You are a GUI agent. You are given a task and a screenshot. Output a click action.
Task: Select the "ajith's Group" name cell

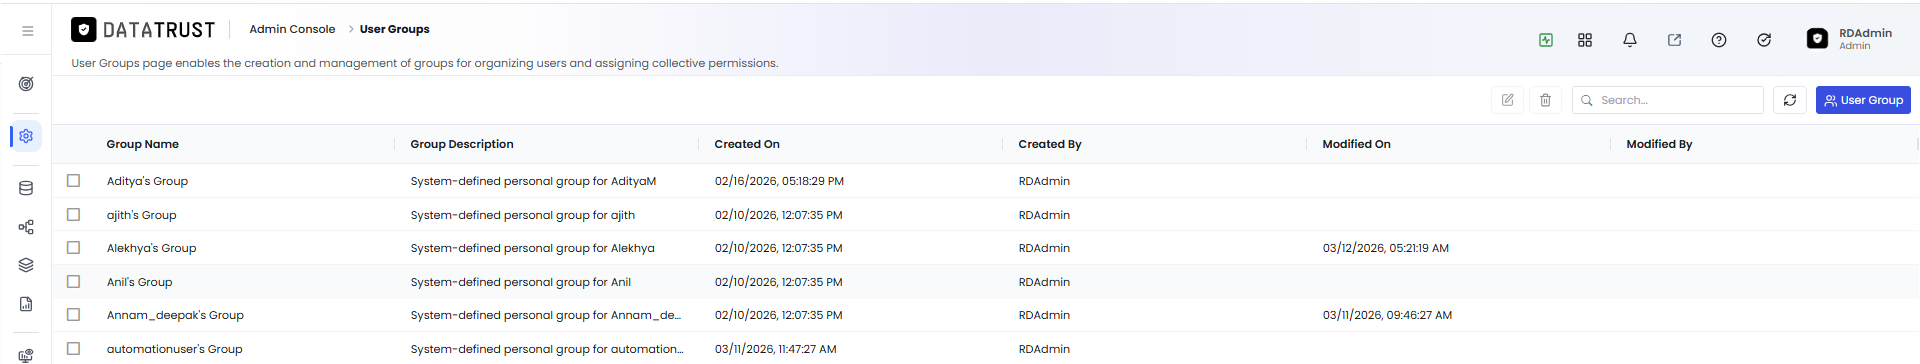(141, 215)
